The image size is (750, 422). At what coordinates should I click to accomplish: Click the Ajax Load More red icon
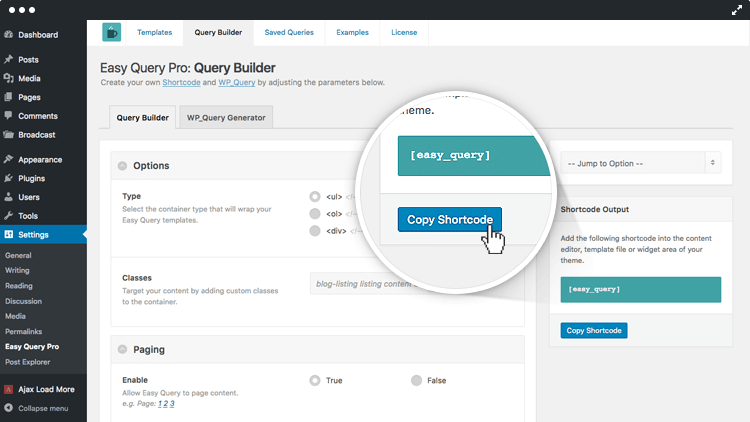(8, 389)
